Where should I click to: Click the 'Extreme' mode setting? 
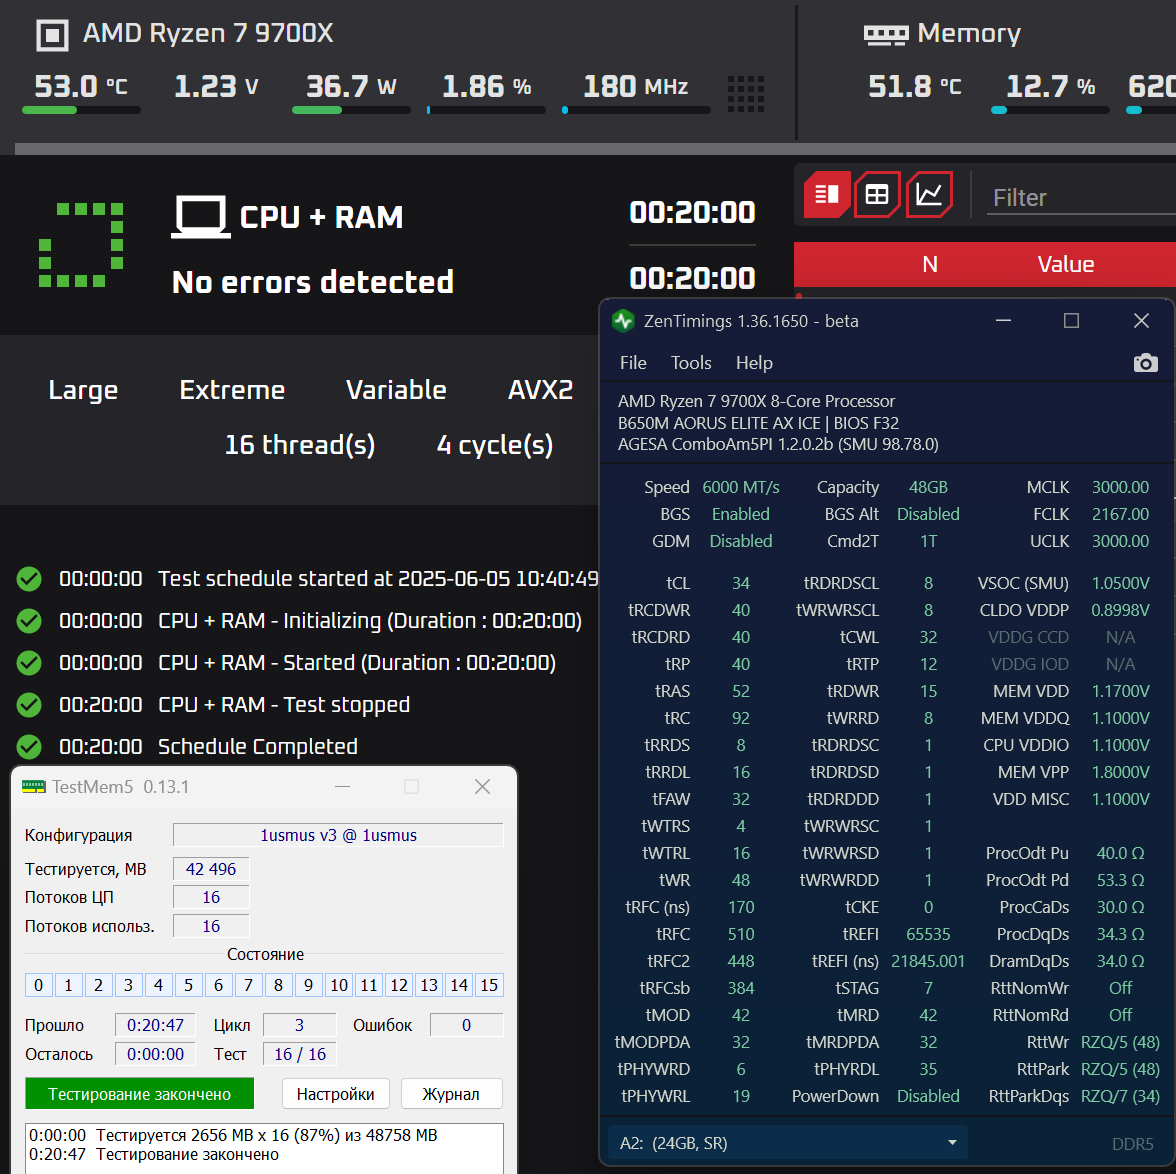pos(232,390)
